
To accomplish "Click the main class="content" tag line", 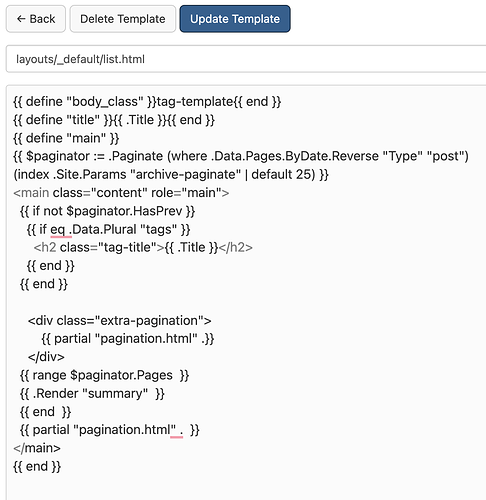I will (121, 193).
